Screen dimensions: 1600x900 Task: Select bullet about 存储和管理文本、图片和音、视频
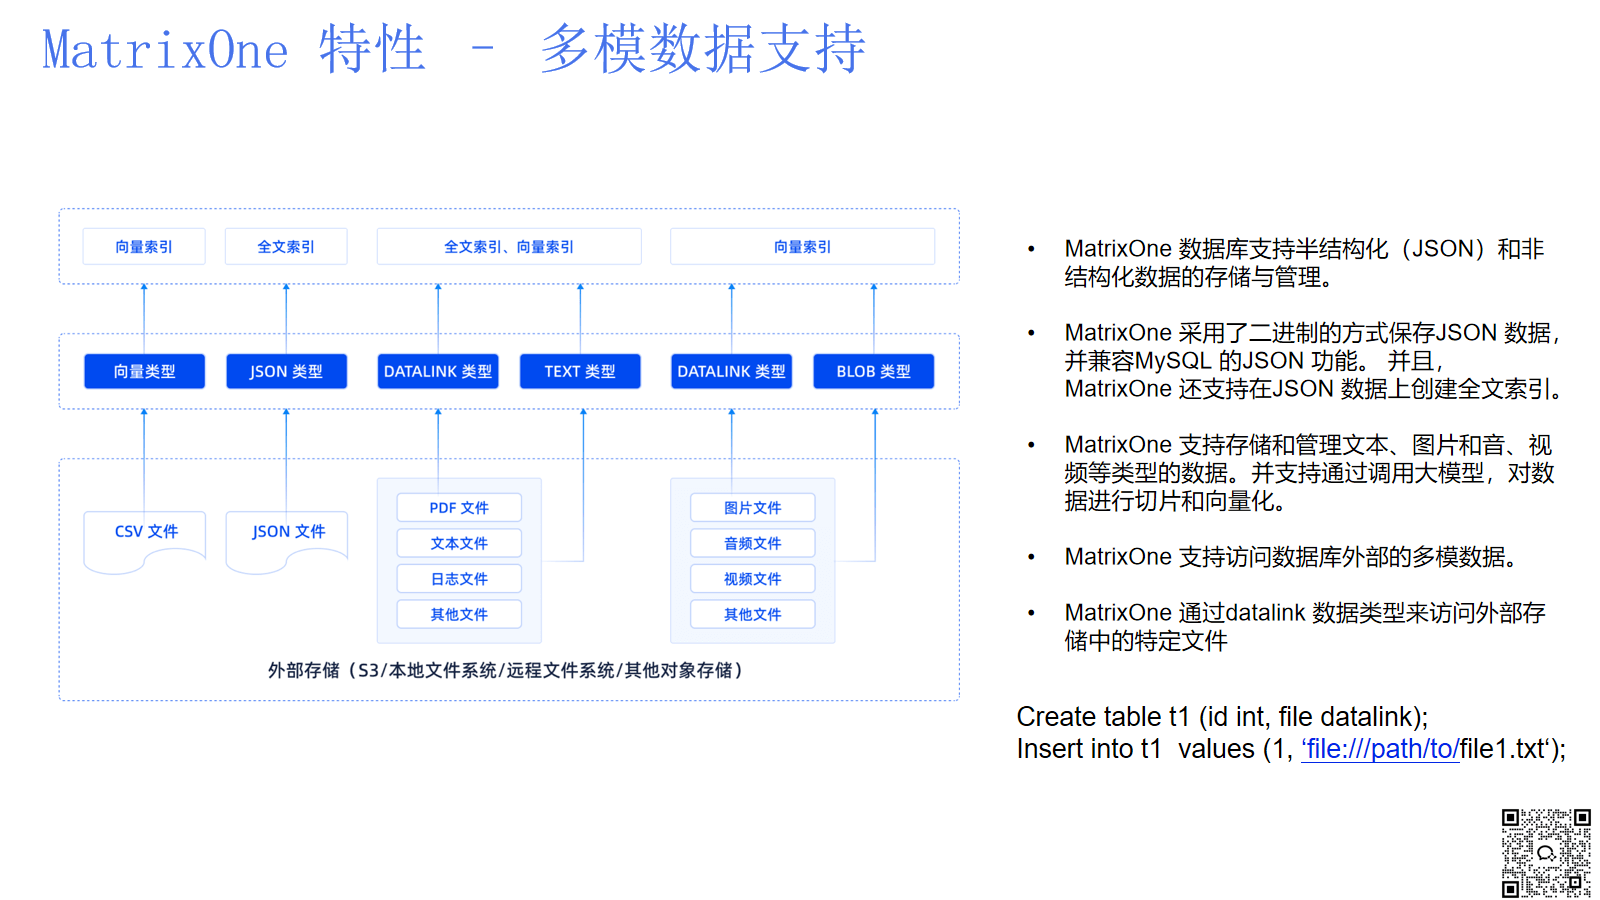(1309, 473)
